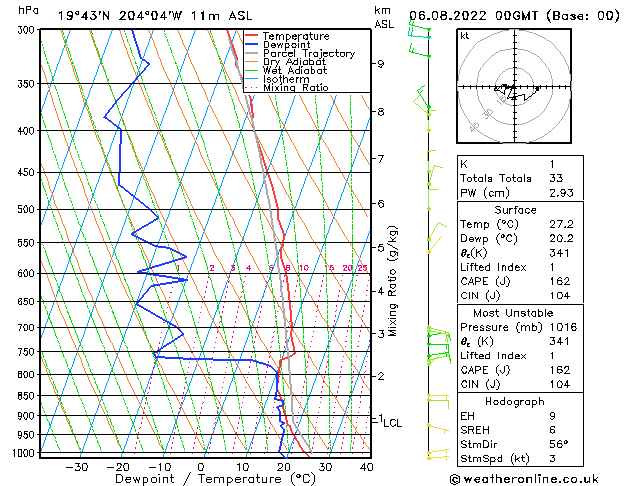The height and width of the screenshot is (486, 629).
Task: Click the surface temperature value '27.2'
Action: (562, 224)
